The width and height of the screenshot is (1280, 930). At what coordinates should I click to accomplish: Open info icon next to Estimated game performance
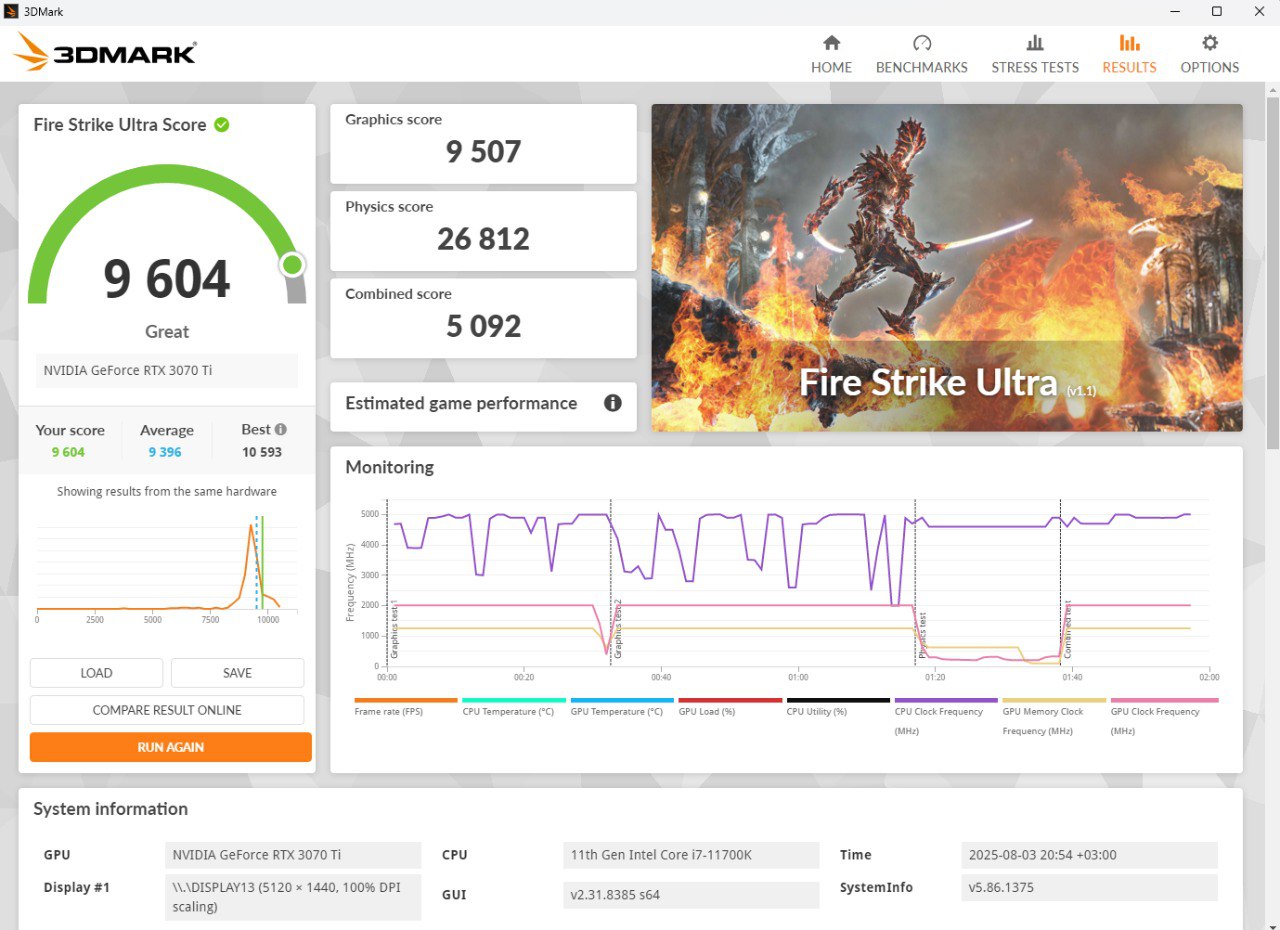tap(613, 403)
